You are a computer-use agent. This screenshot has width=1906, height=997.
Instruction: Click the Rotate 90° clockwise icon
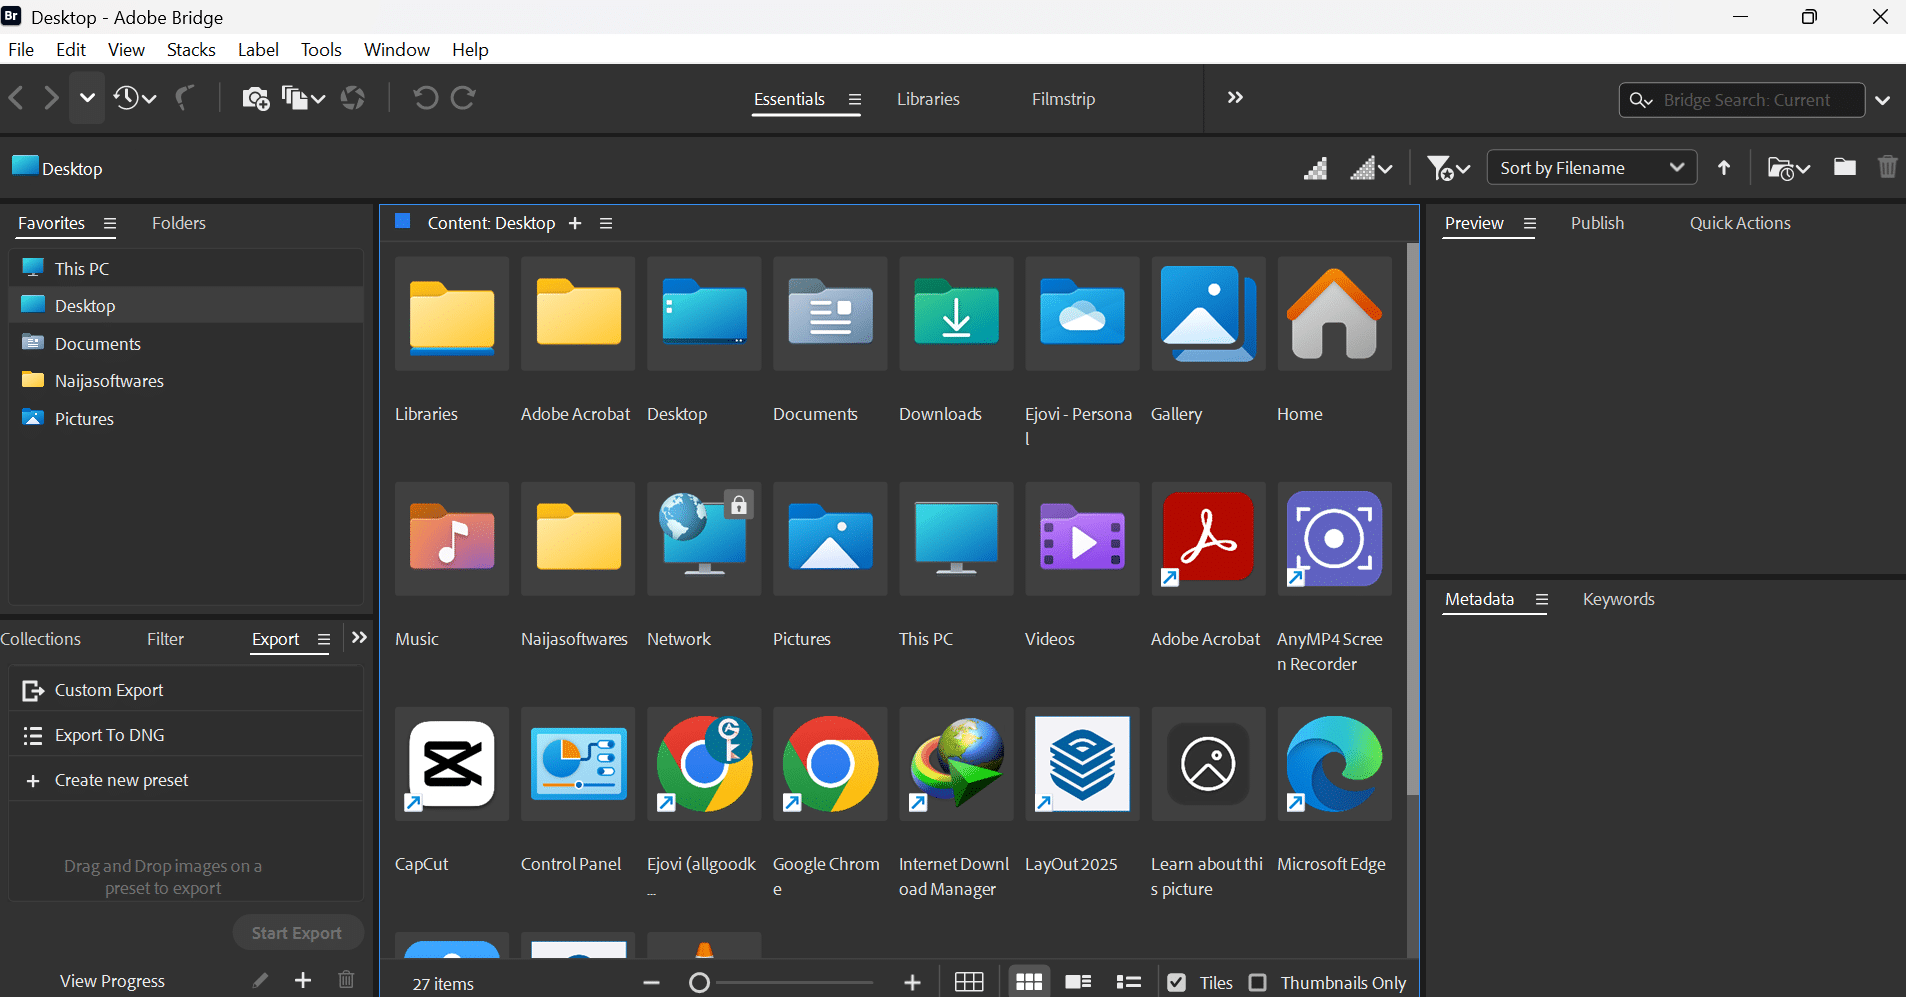point(463,98)
